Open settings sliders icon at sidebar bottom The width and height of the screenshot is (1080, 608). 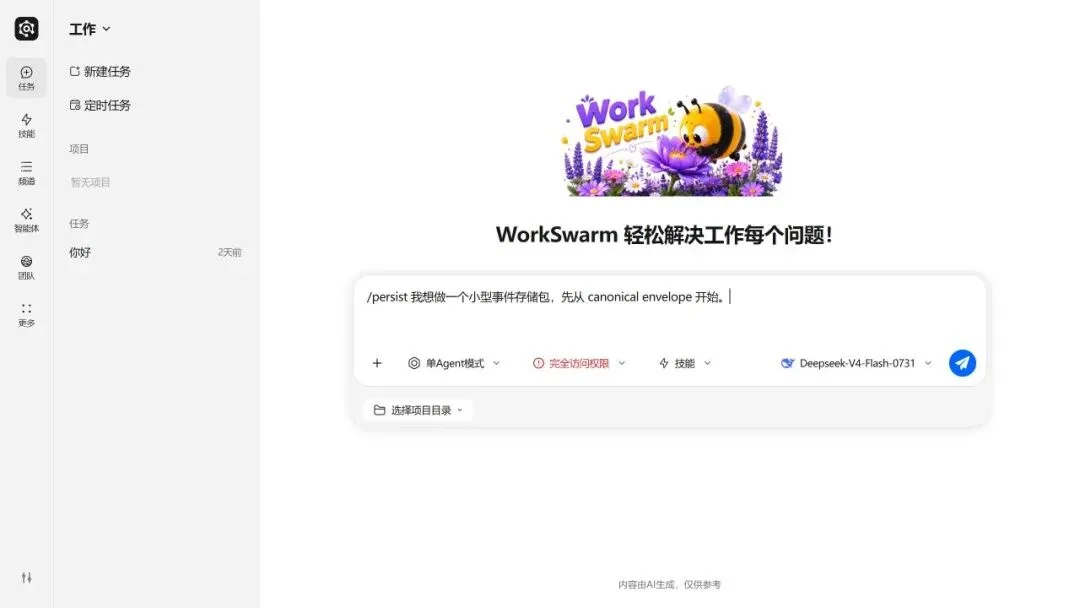[x=26, y=578]
